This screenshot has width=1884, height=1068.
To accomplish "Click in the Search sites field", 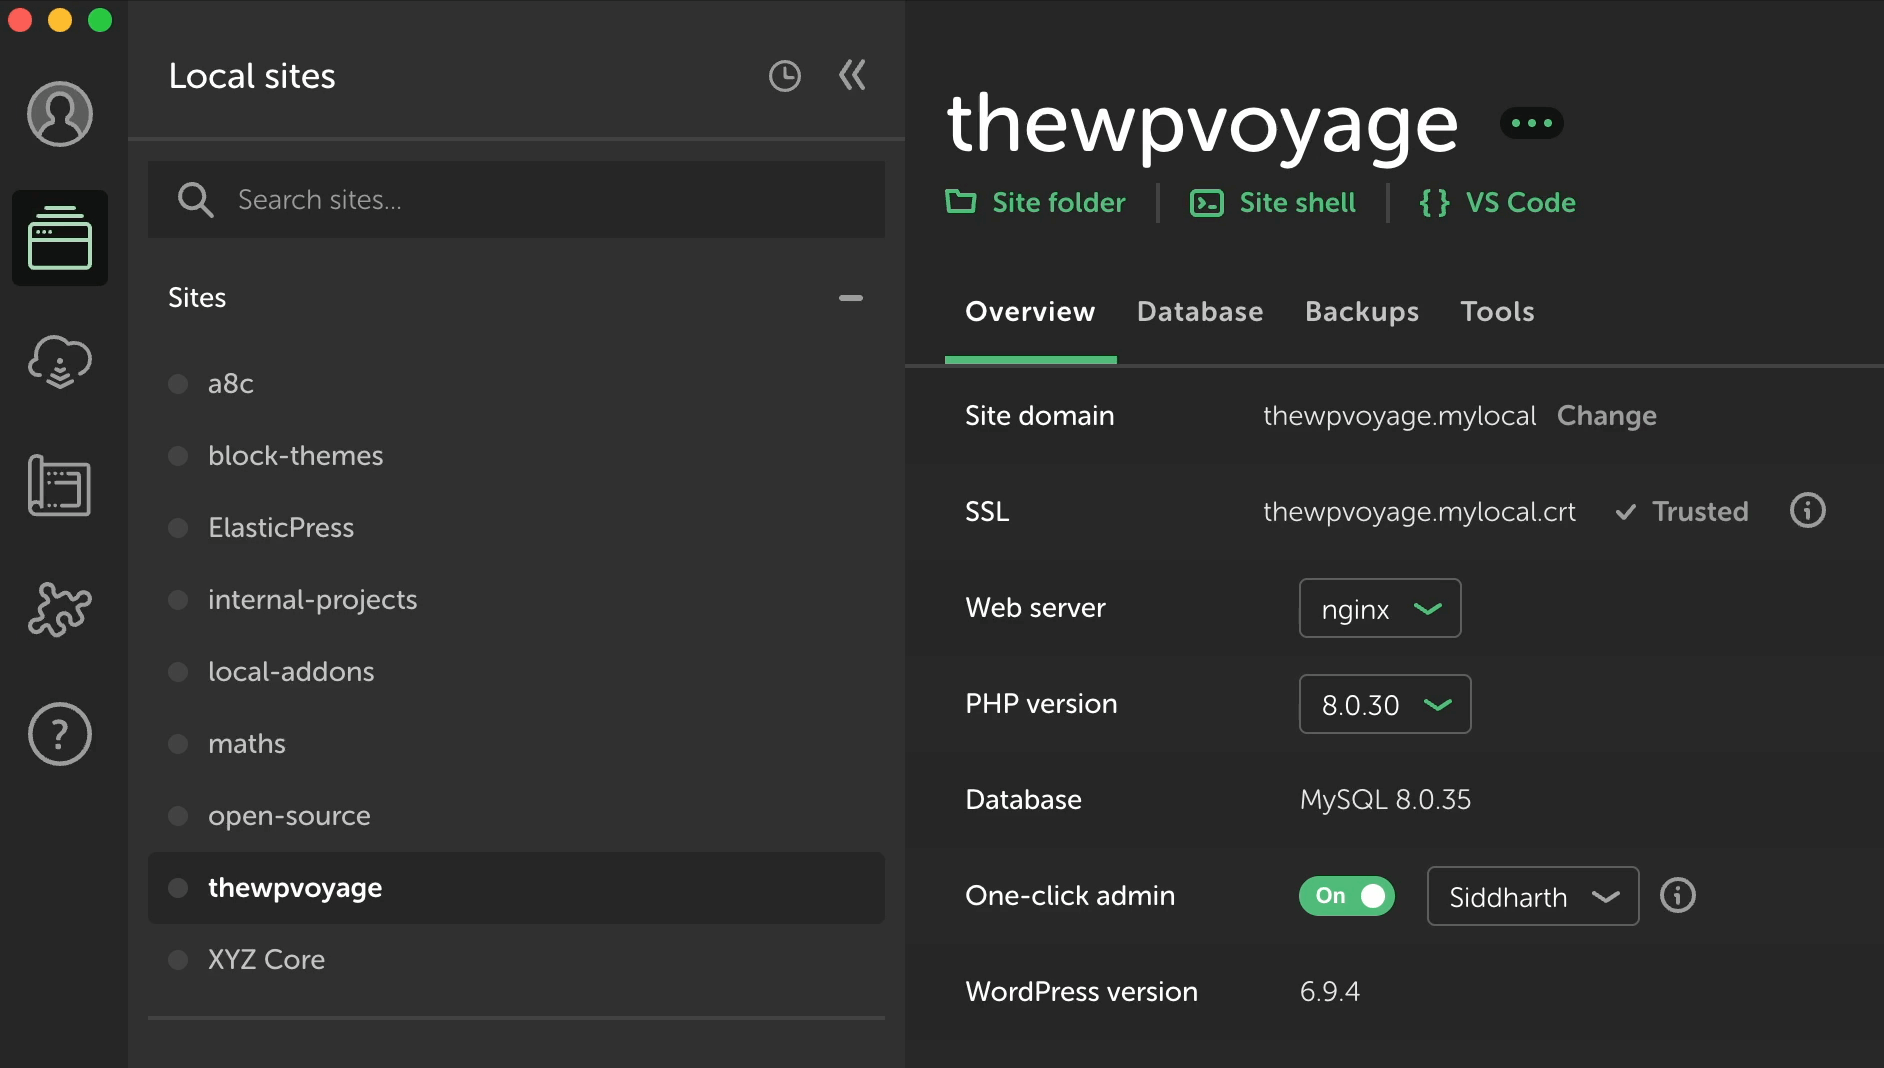I will click(516, 199).
